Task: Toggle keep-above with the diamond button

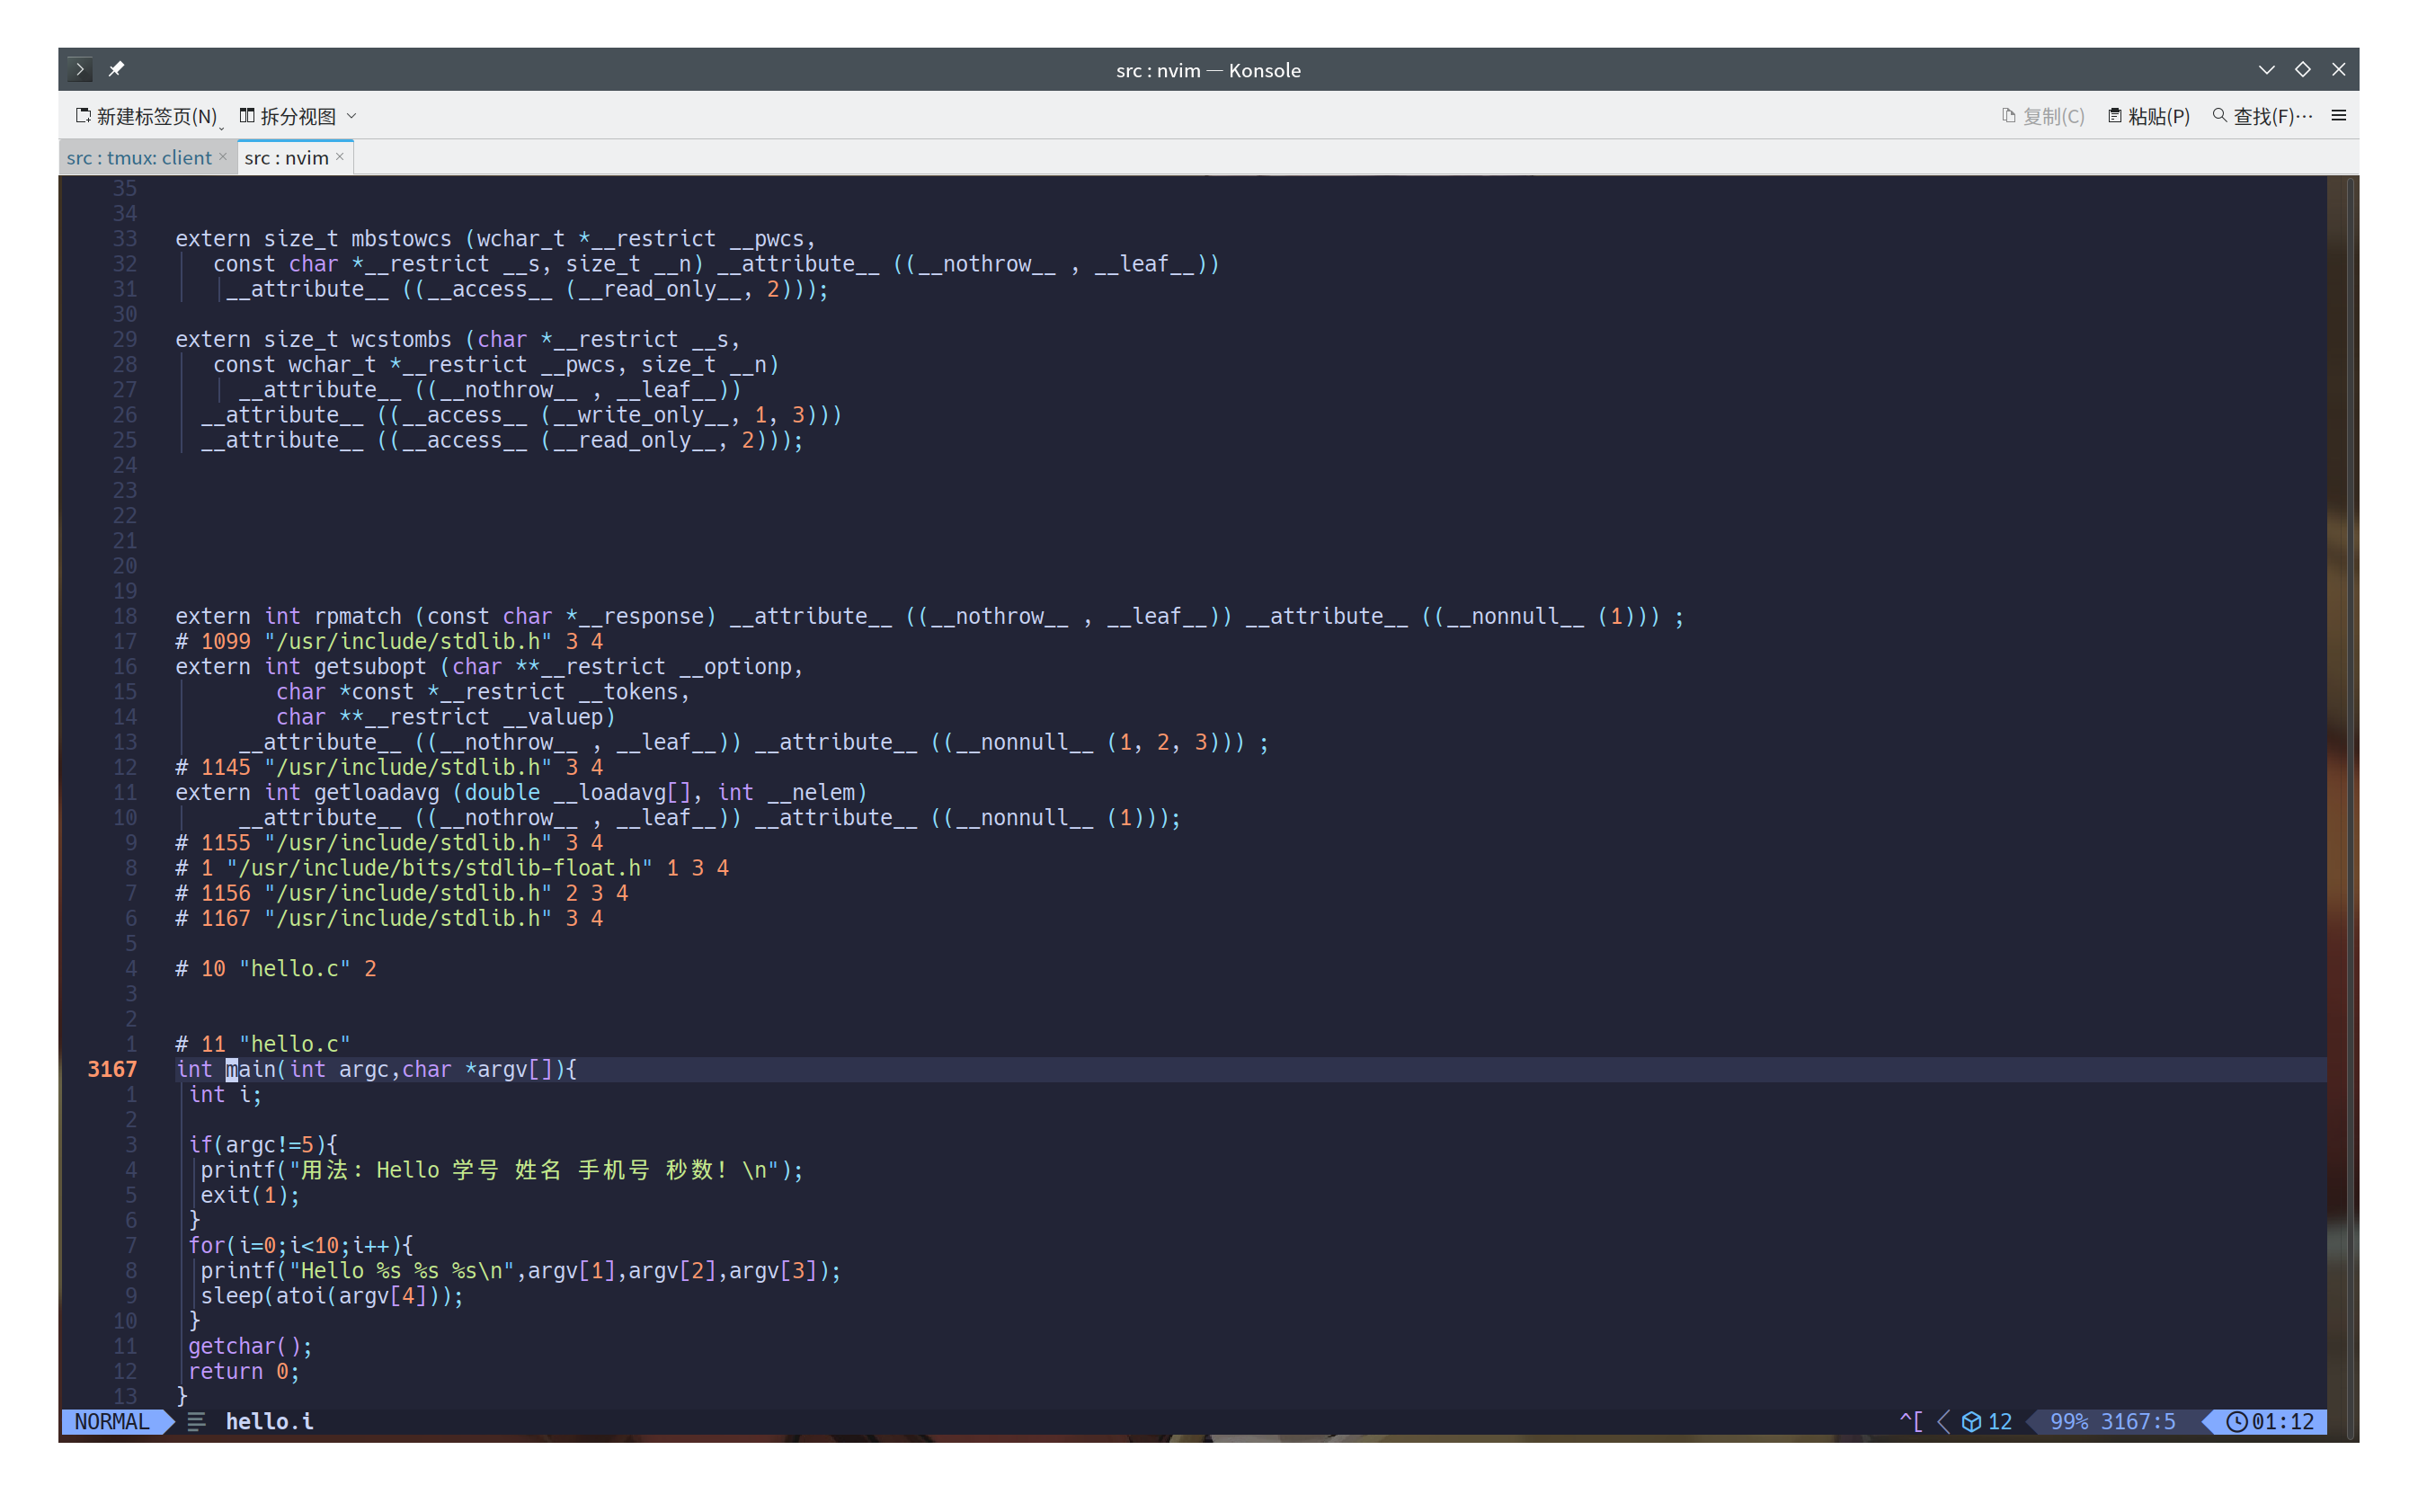Action: point(2302,69)
